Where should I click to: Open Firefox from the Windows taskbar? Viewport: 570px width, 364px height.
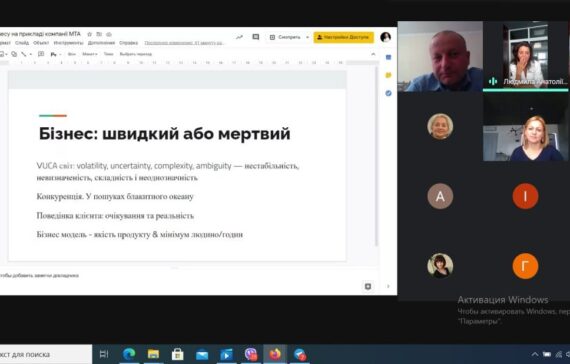[275, 354]
